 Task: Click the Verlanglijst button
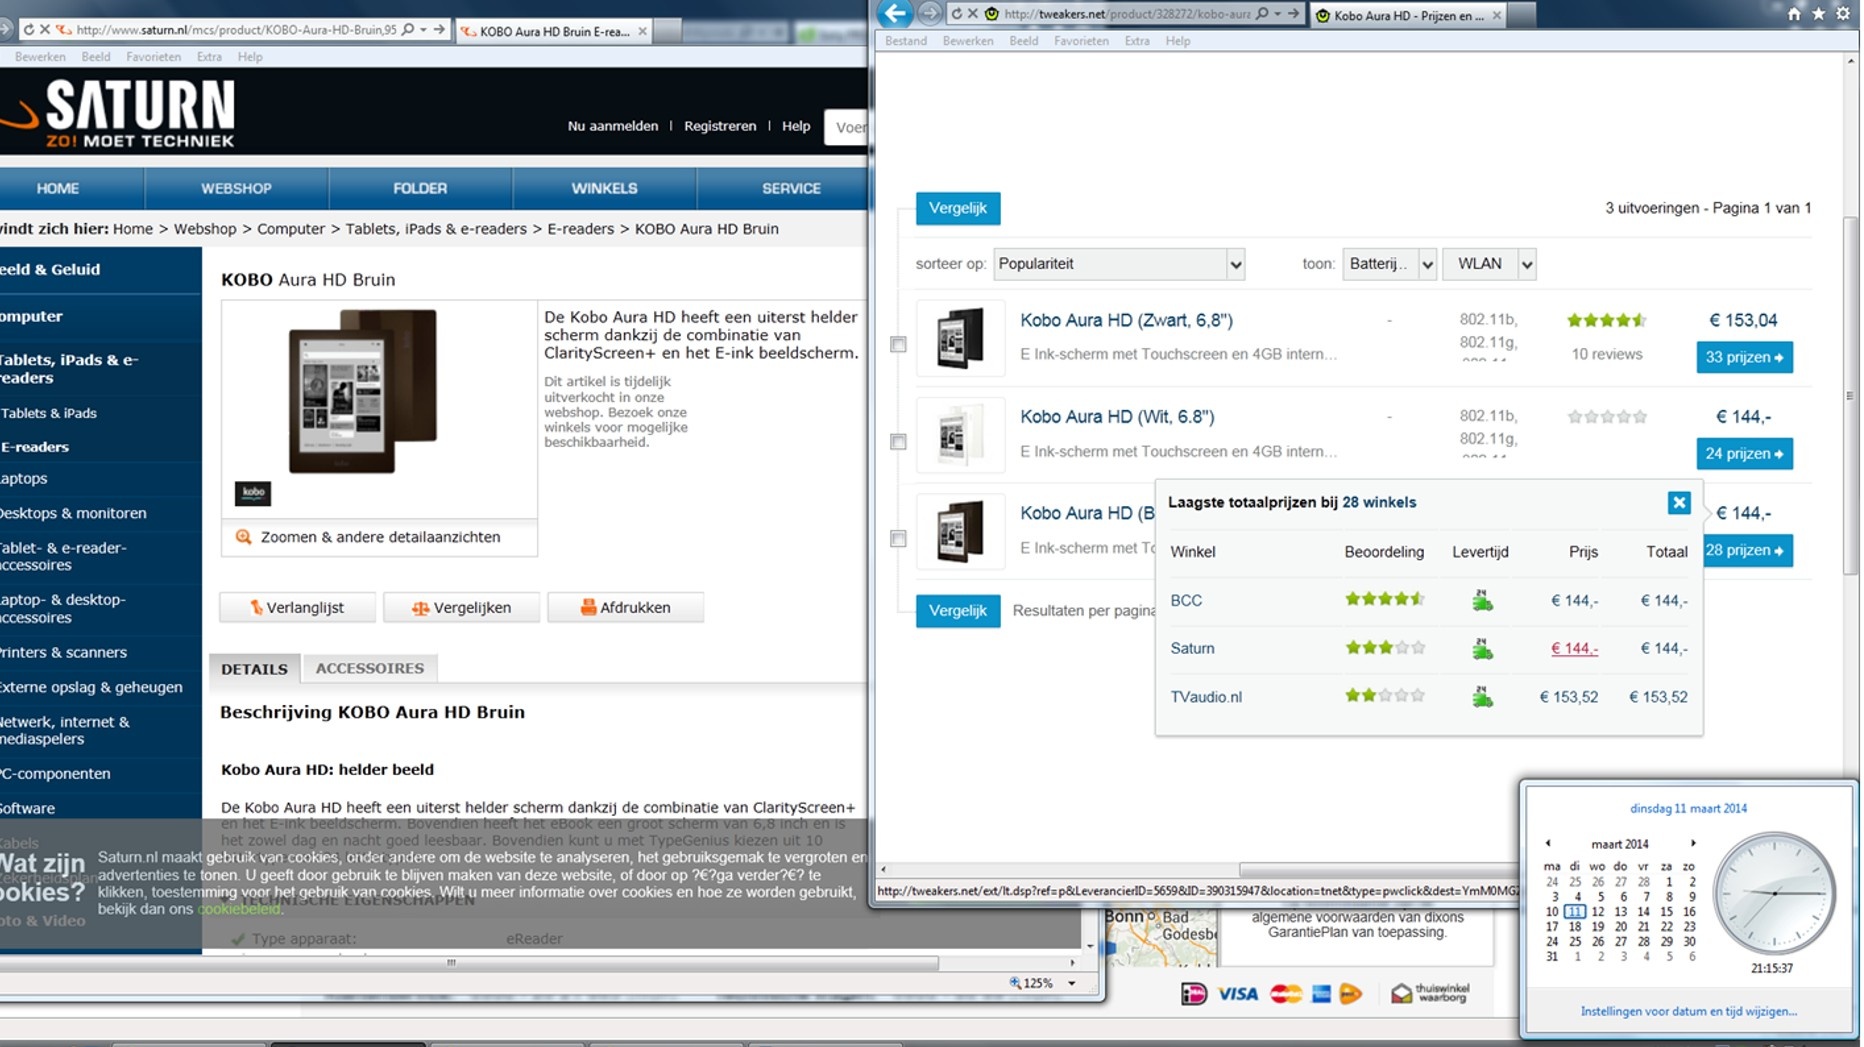(x=297, y=607)
